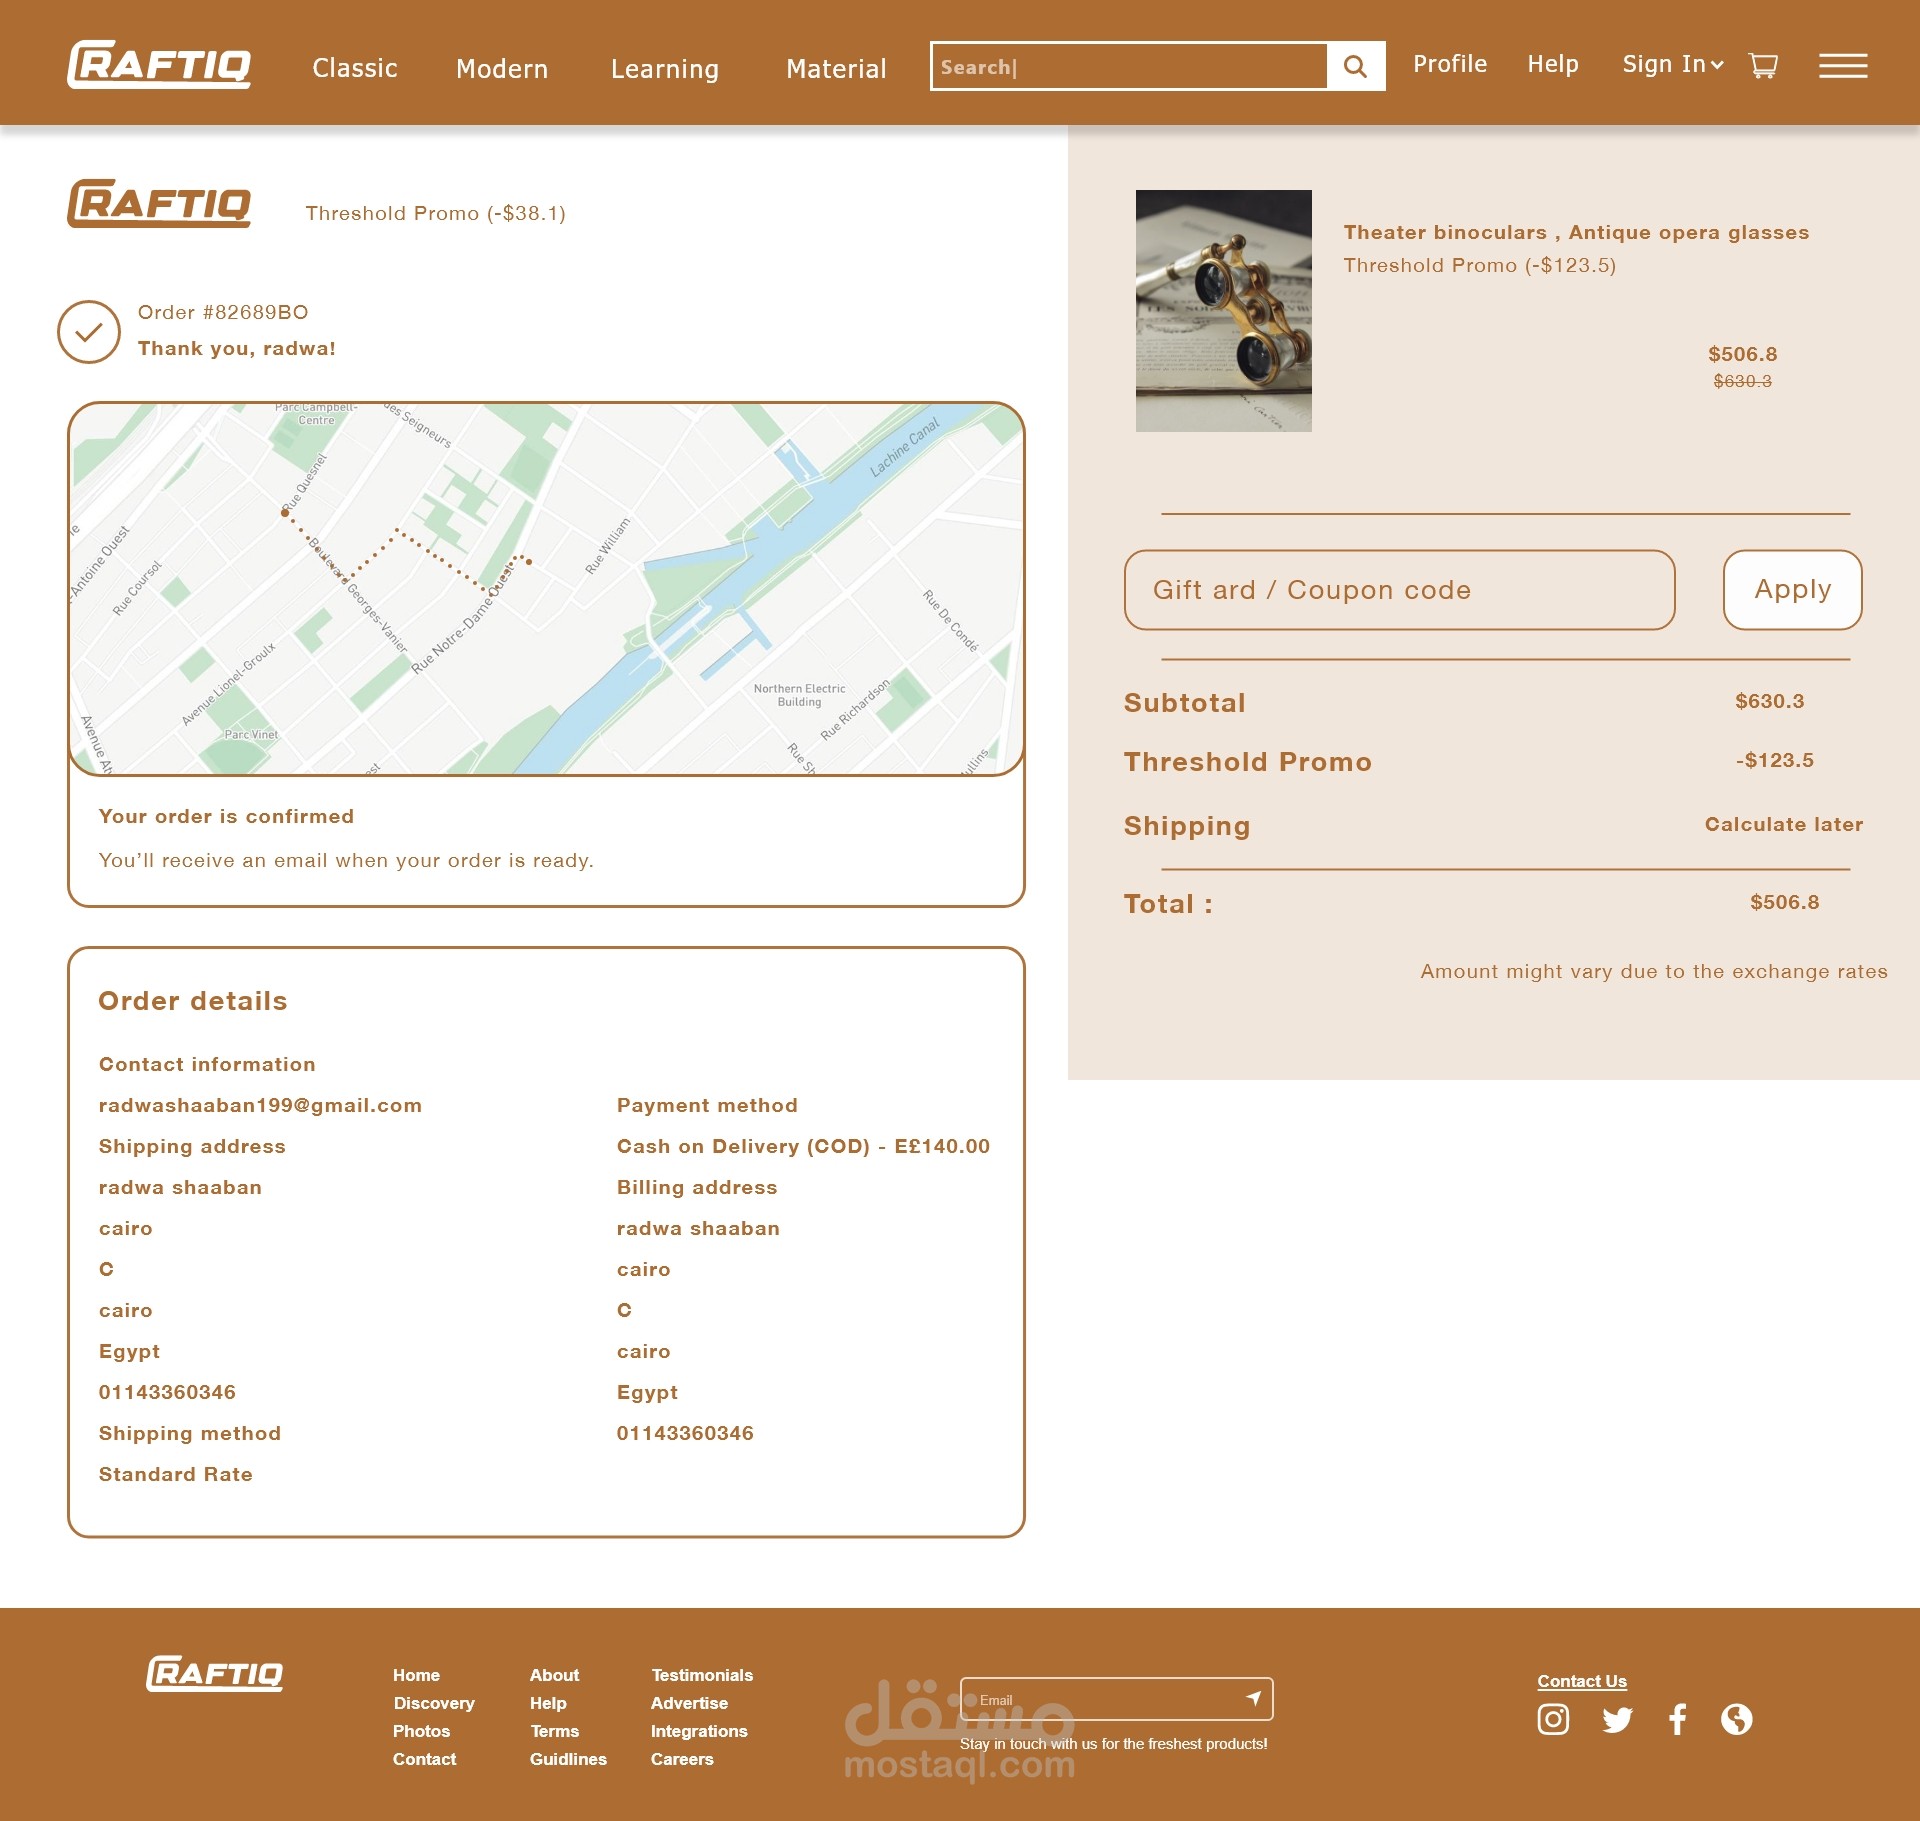This screenshot has width=1920, height=1821.
Task: Open the hamburger menu icon
Action: click(1842, 66)
